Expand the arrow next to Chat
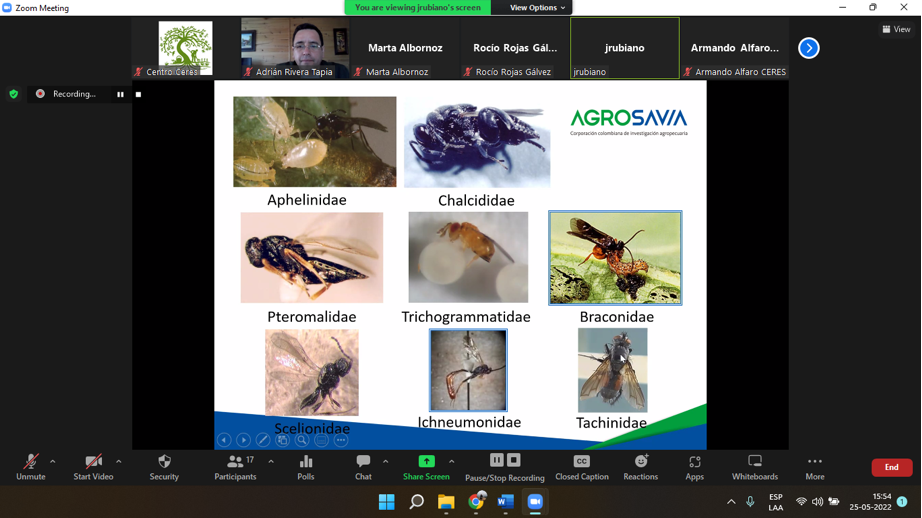This screenshot has height=518, width=922. point(386,462)
